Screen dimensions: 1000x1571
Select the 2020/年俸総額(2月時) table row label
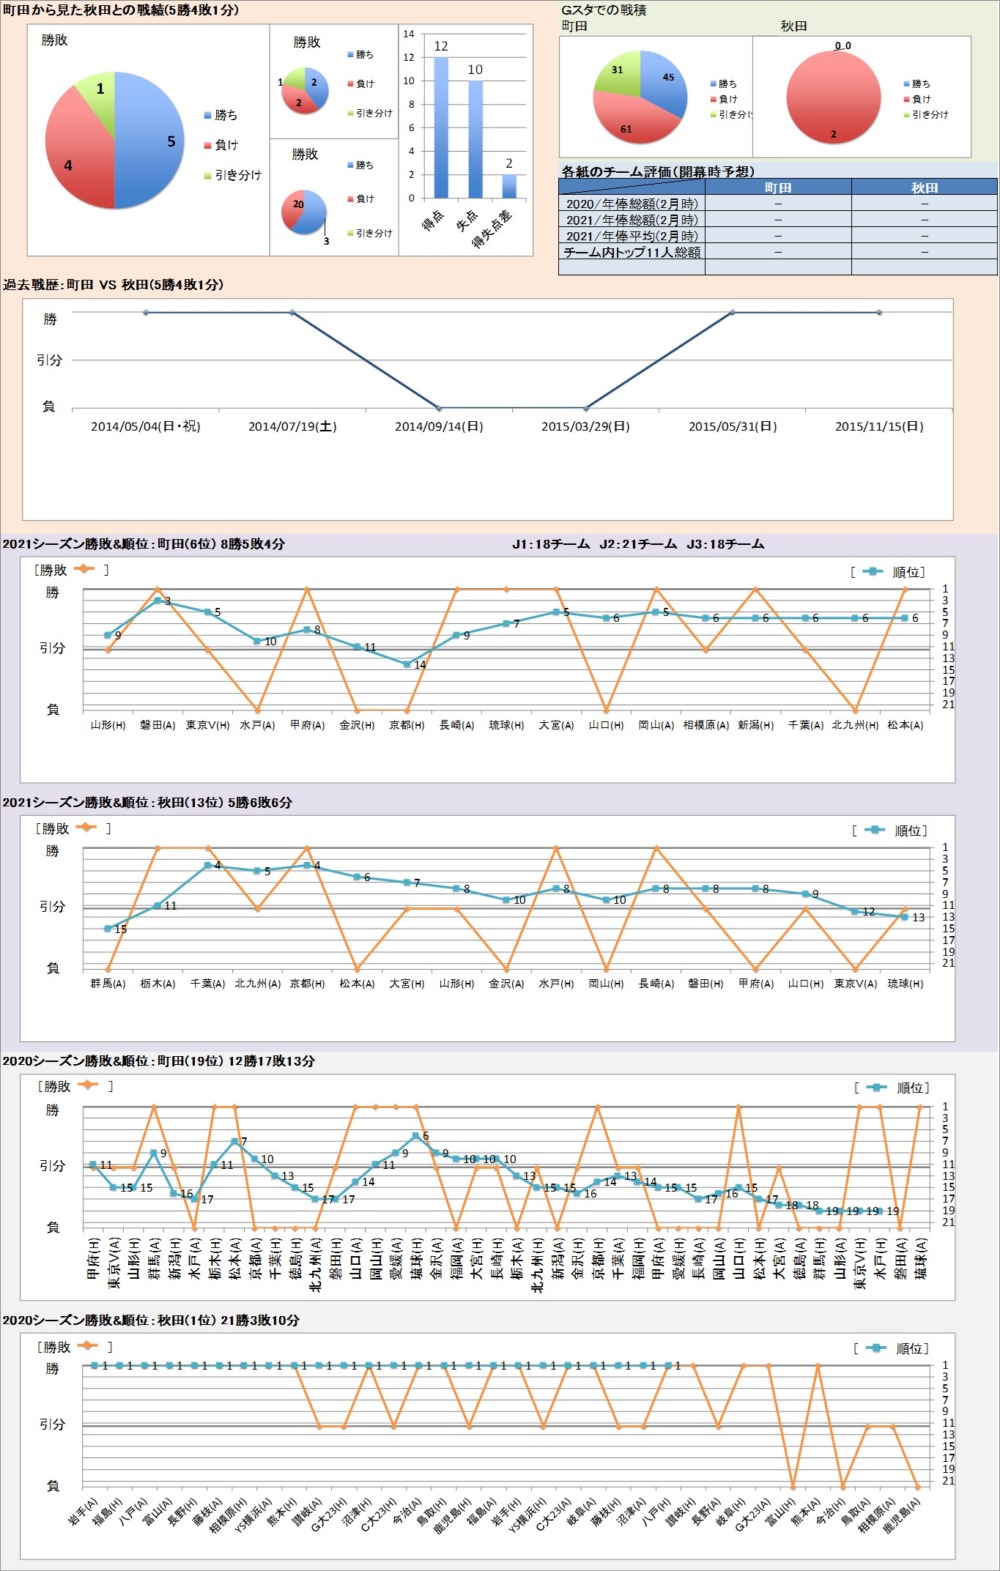[632, 204]
